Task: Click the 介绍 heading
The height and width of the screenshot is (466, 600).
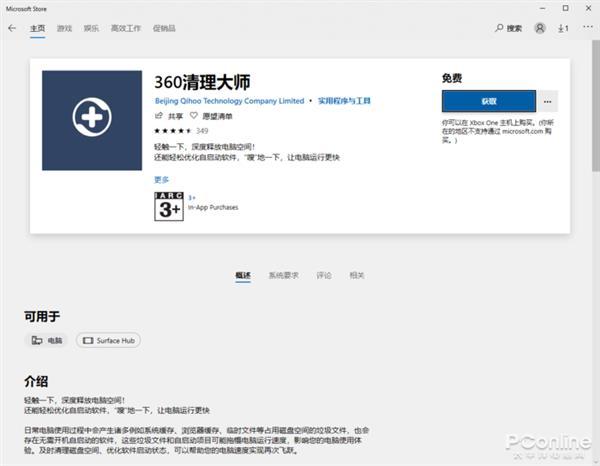Action: tap(36, 381)
